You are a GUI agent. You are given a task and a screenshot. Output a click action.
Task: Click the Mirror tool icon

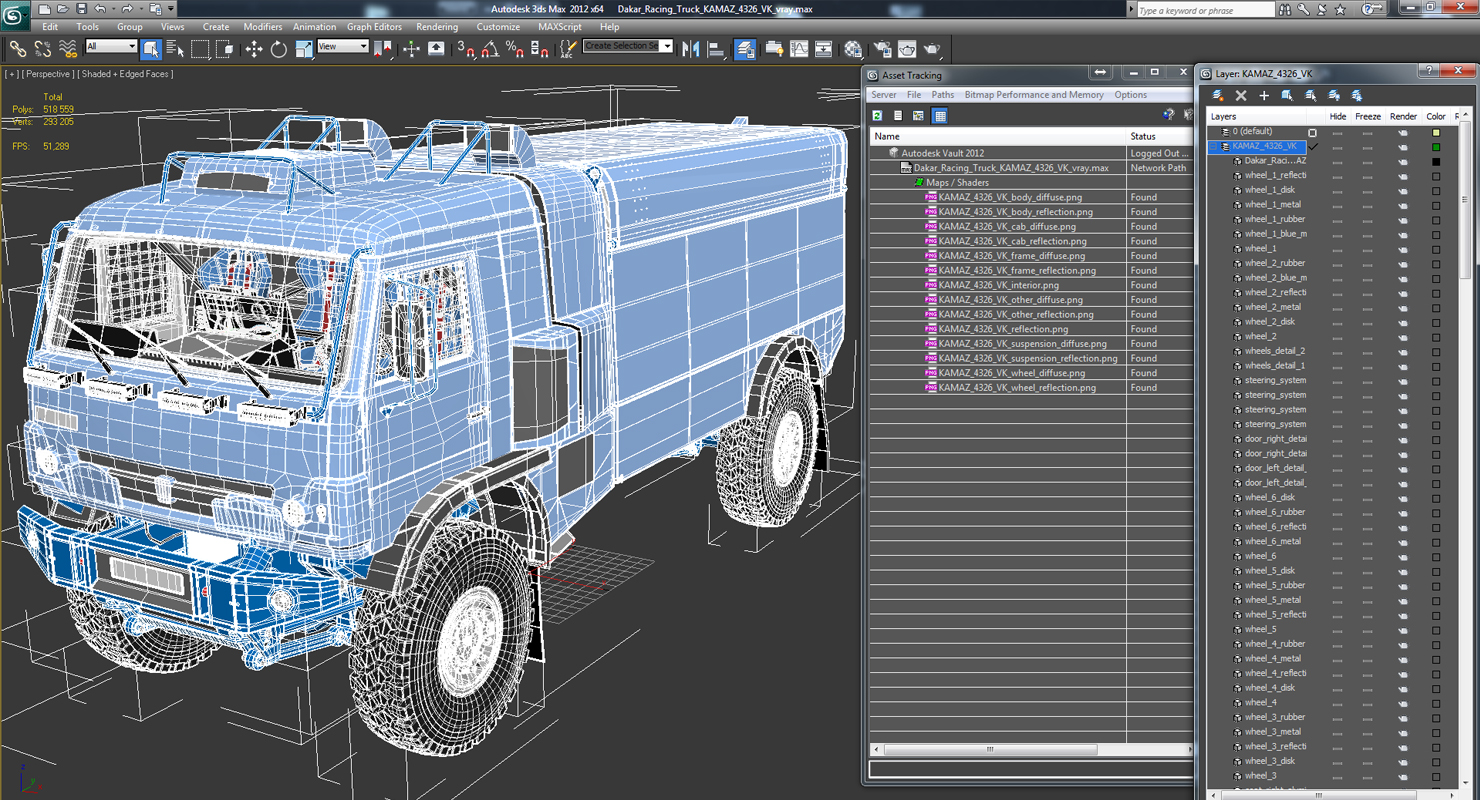[x=691, y=48]
